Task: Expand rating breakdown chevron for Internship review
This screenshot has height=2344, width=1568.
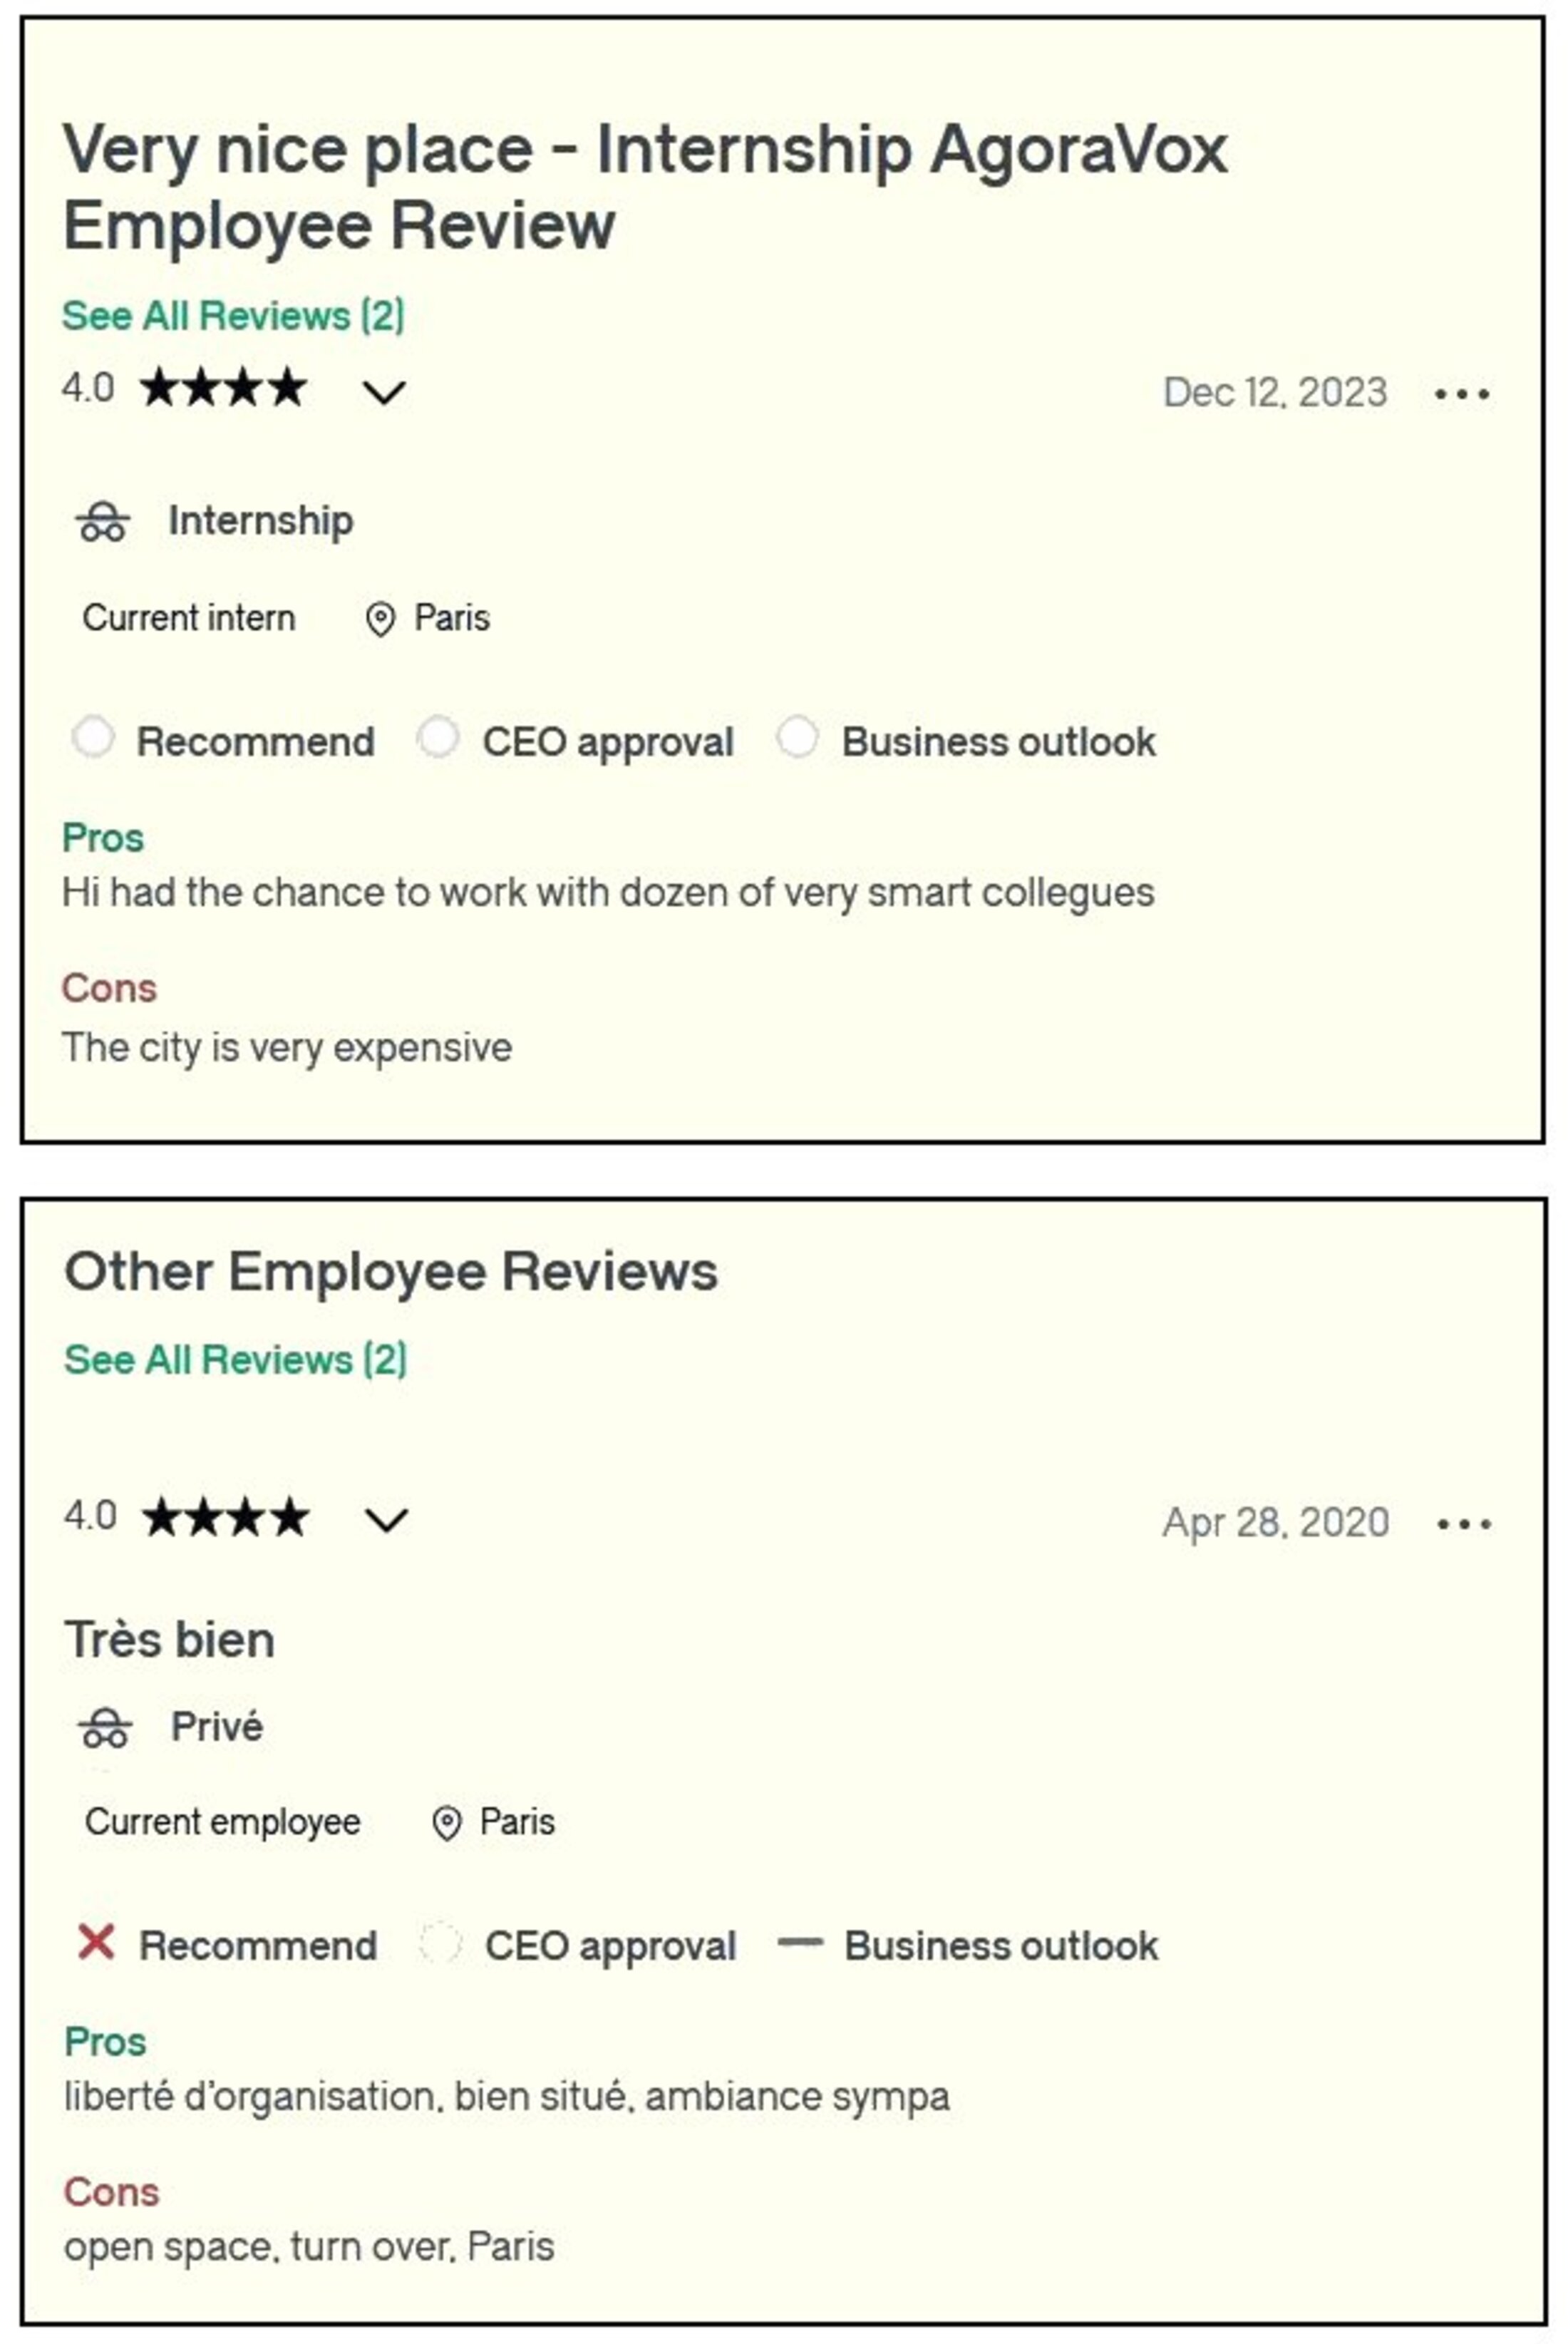Action: [x=384, y=392]
